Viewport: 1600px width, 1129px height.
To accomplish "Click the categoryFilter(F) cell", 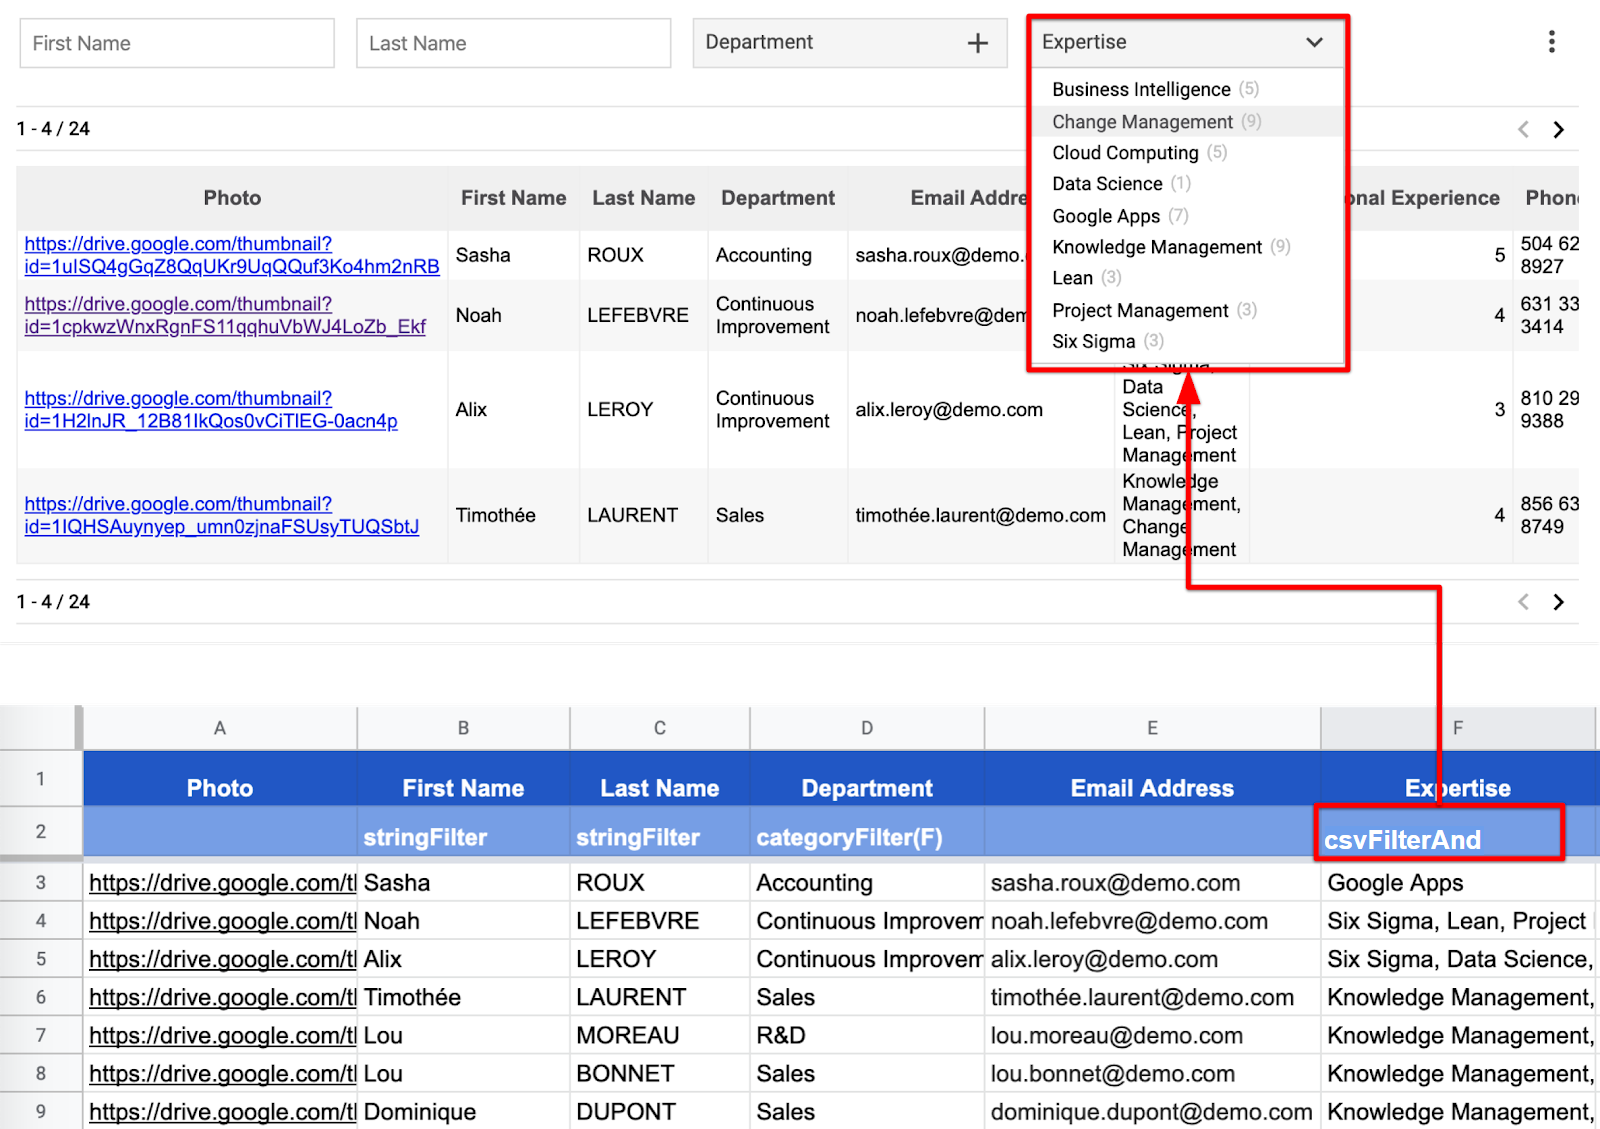I will pyautogui.click(x=867, y=834).
